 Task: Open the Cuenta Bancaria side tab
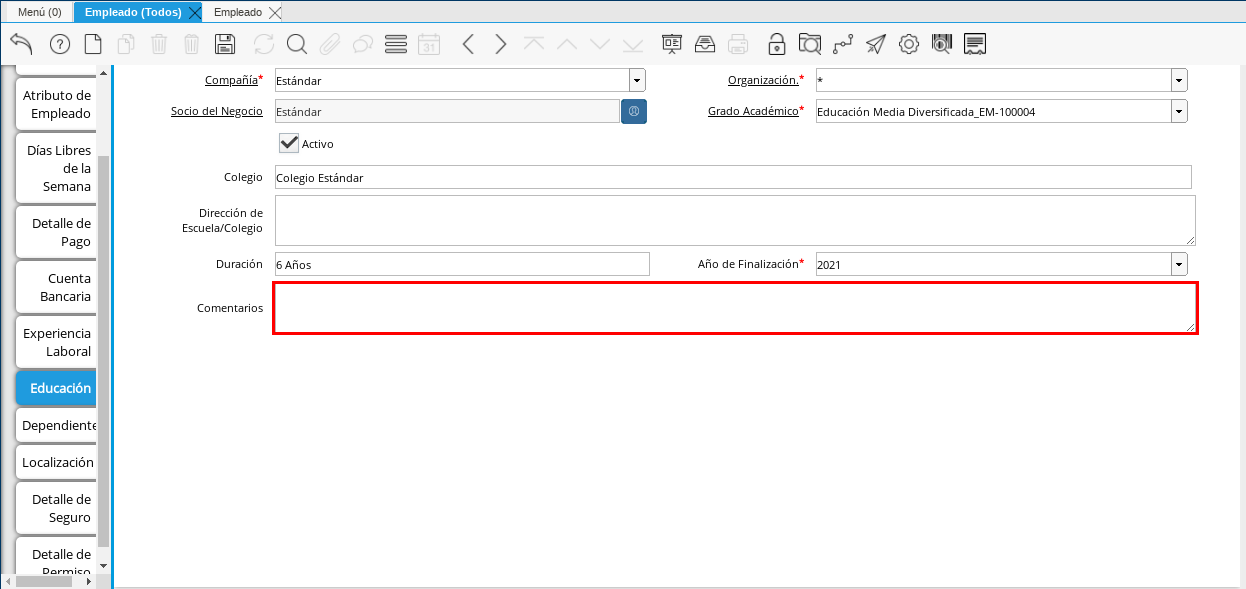pyautogui.click(x=56, y=287)
